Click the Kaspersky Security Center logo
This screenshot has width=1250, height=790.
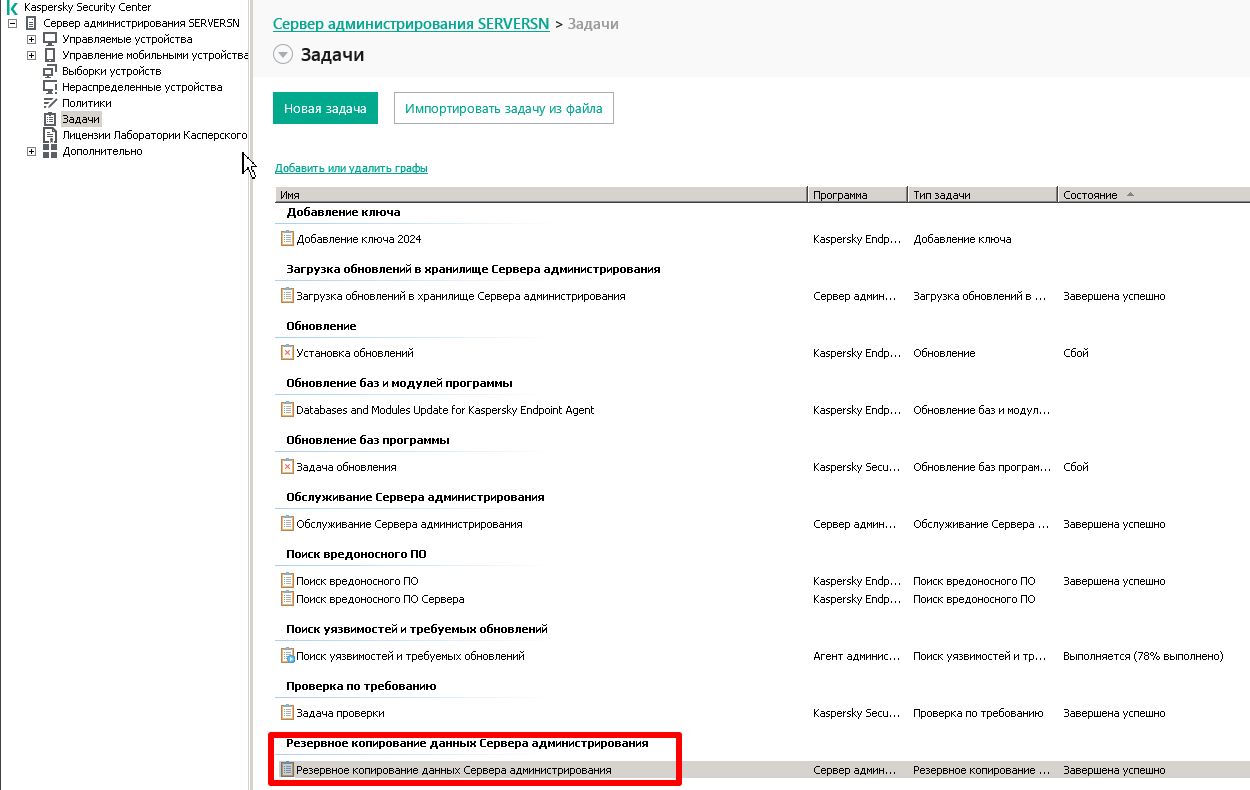(10, 6)
